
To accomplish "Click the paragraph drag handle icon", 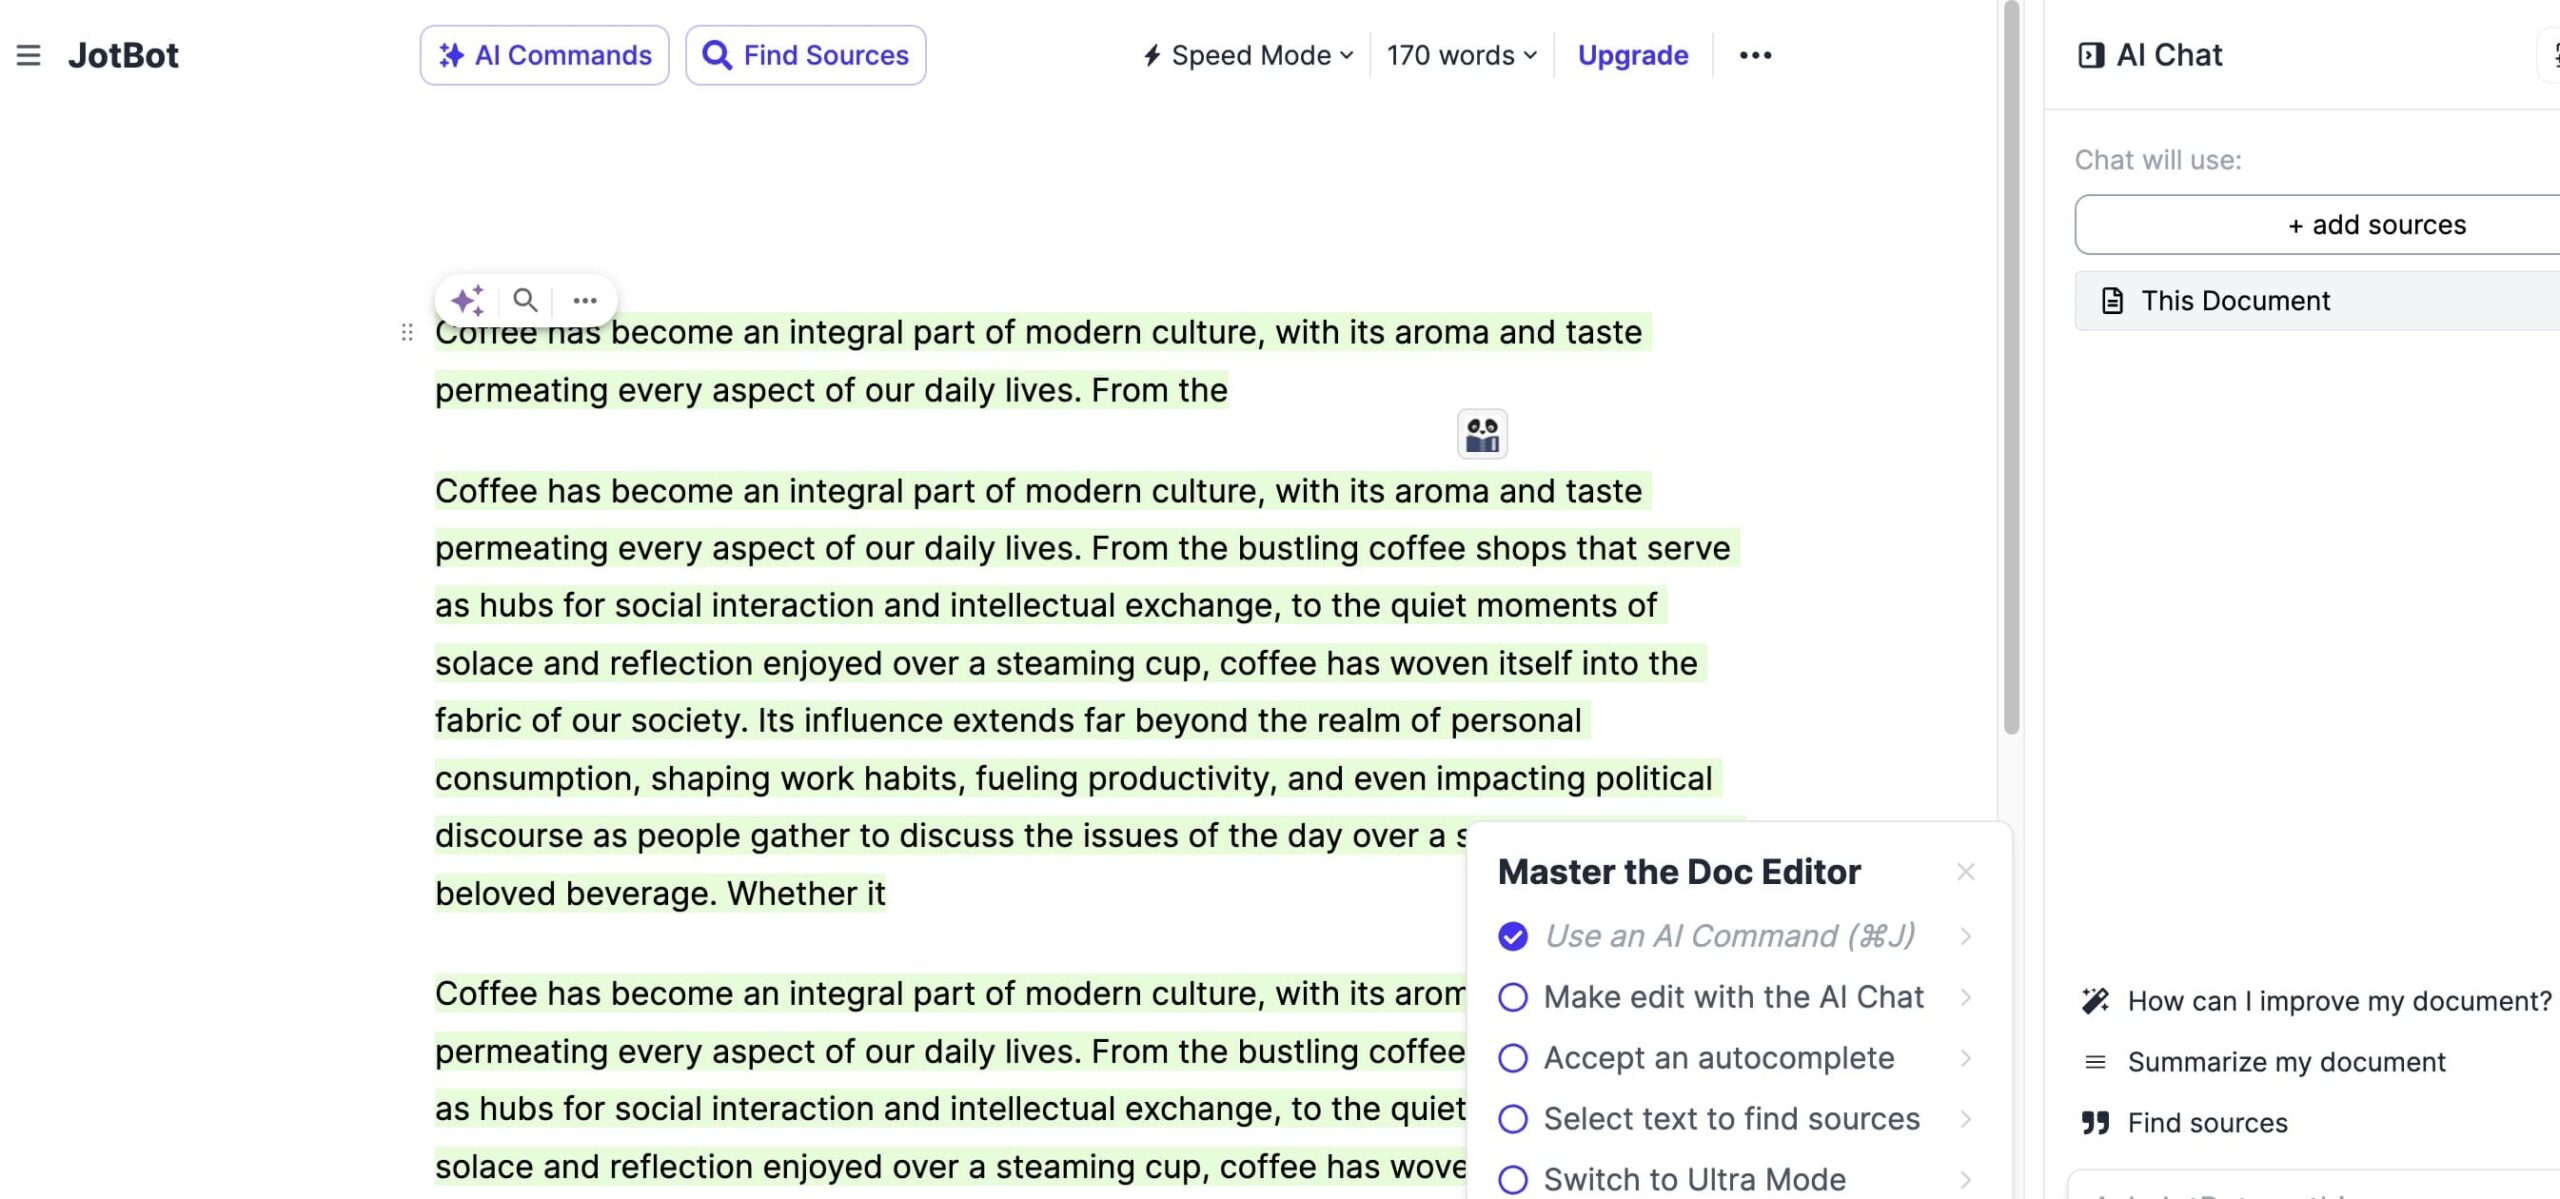I will point(407,332).
